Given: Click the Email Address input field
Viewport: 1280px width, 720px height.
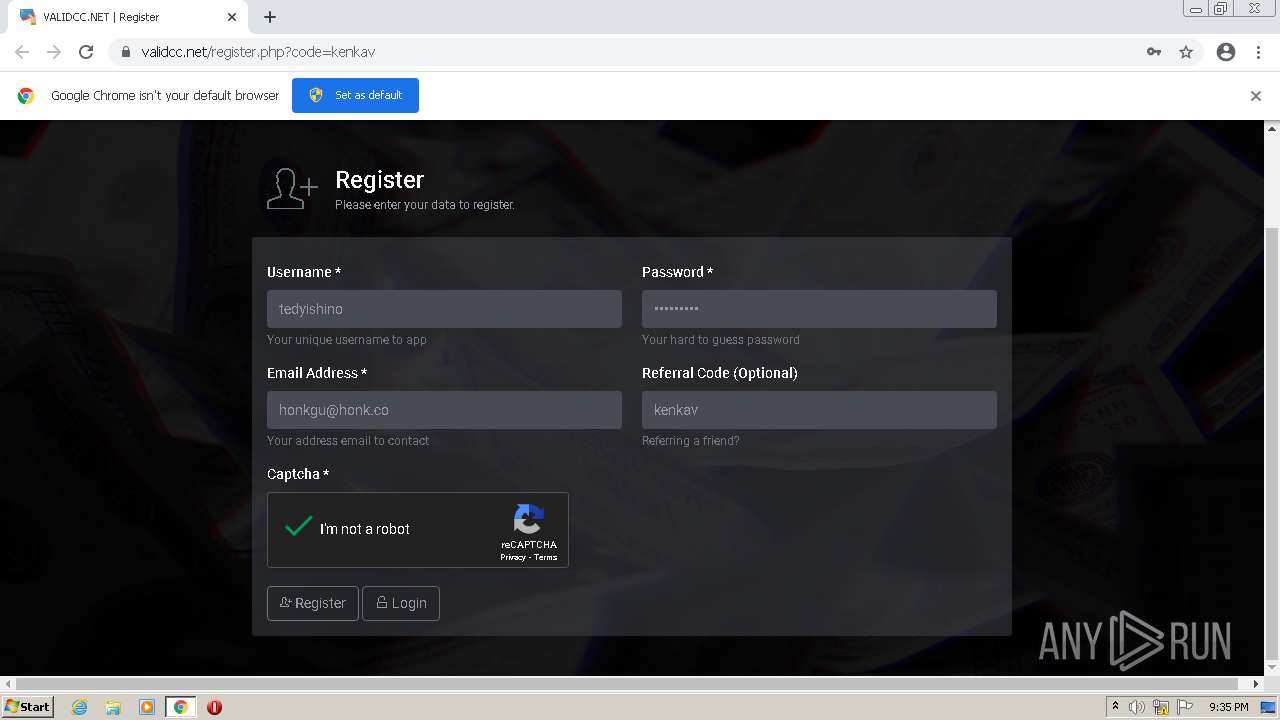Looking at the screenshot, I should click(x=444, y=410).
